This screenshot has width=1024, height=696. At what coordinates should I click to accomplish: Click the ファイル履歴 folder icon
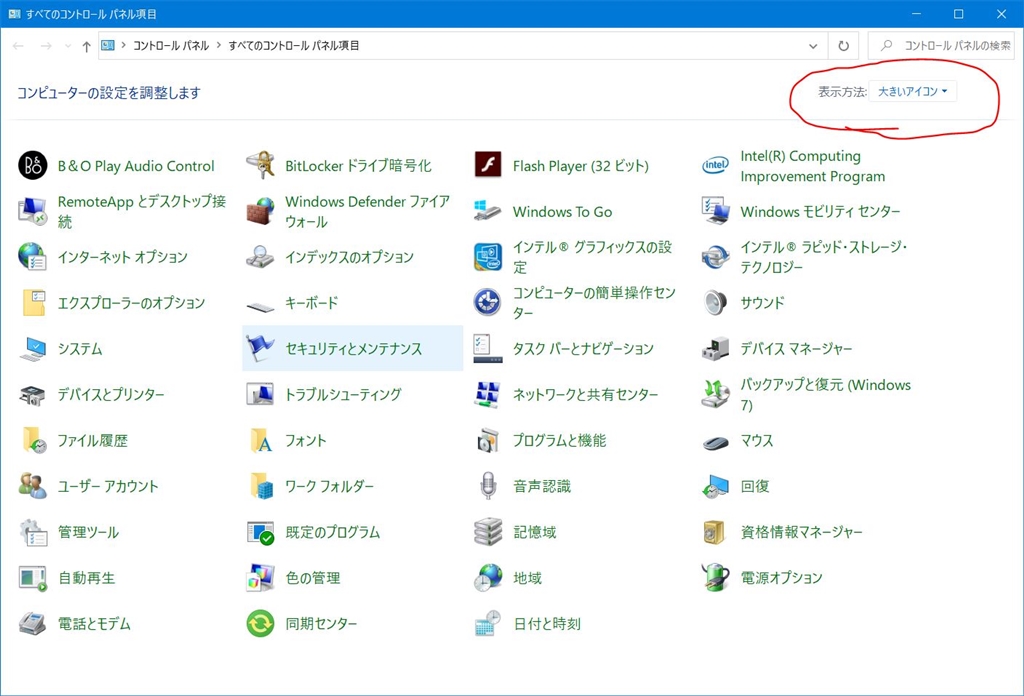(34, 440)
